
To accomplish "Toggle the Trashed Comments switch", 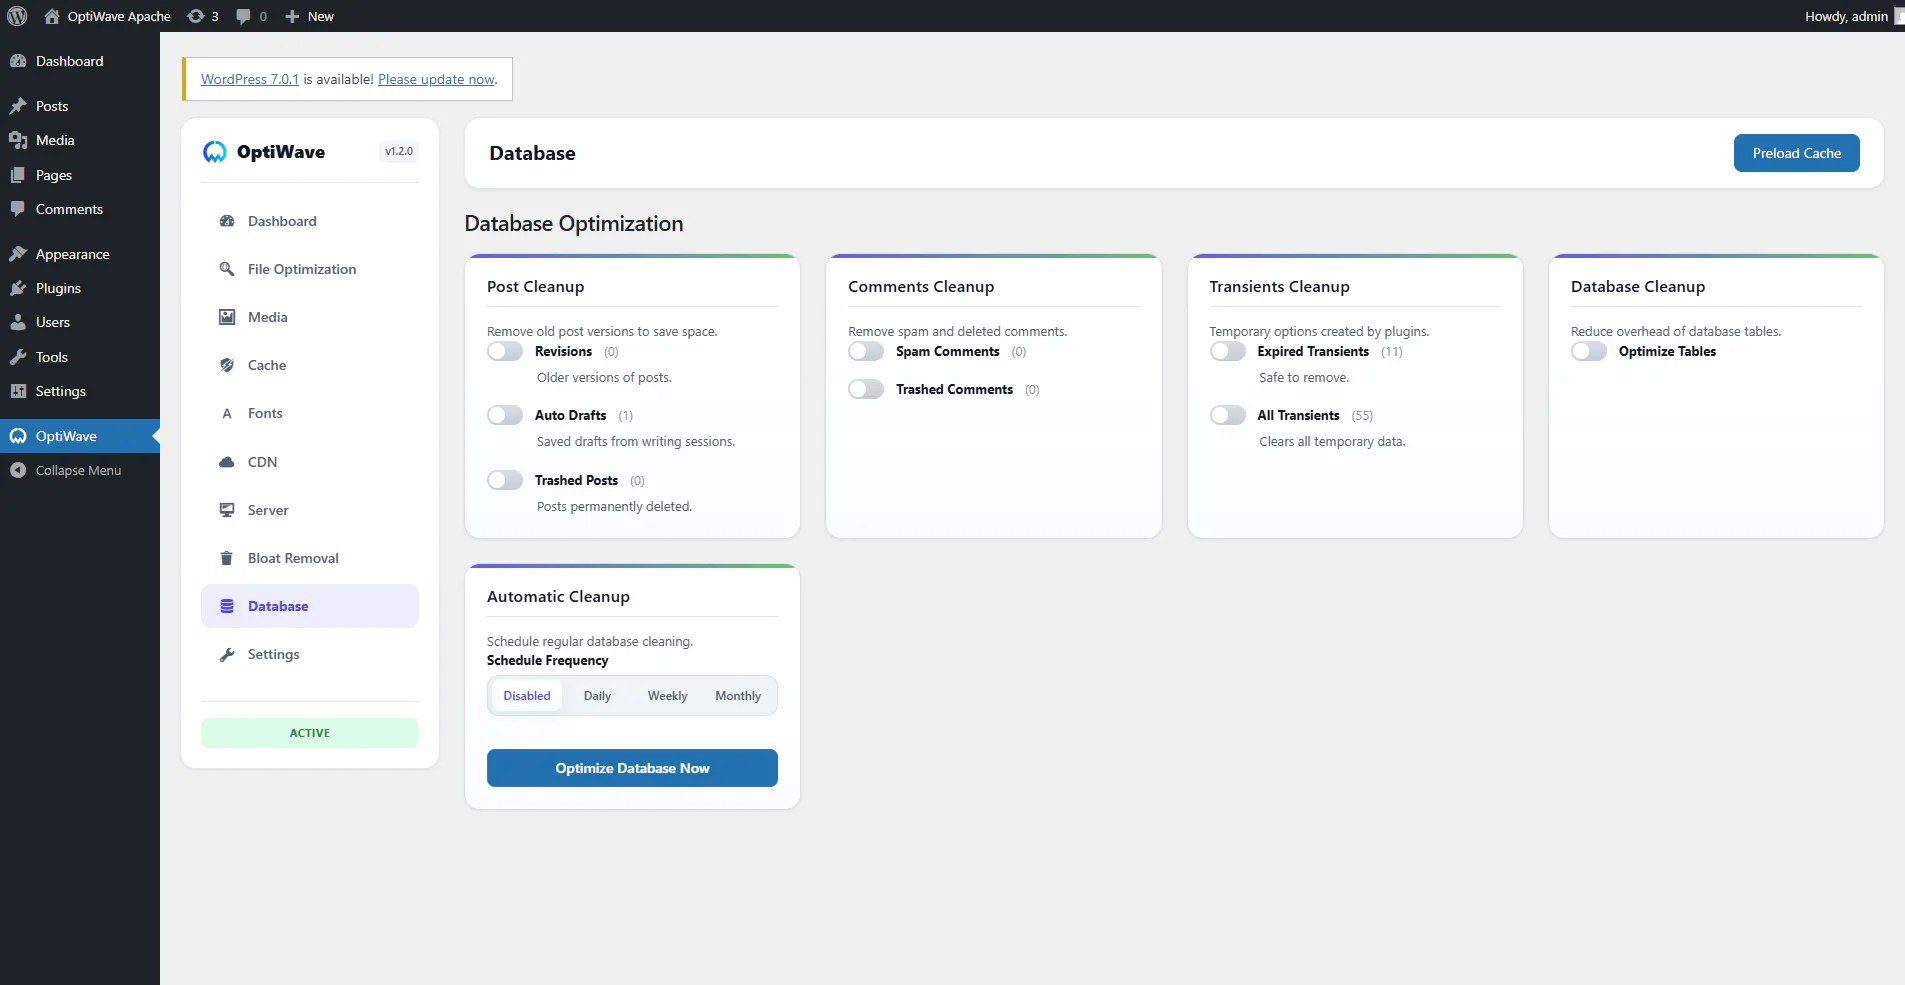I will 866,389.
